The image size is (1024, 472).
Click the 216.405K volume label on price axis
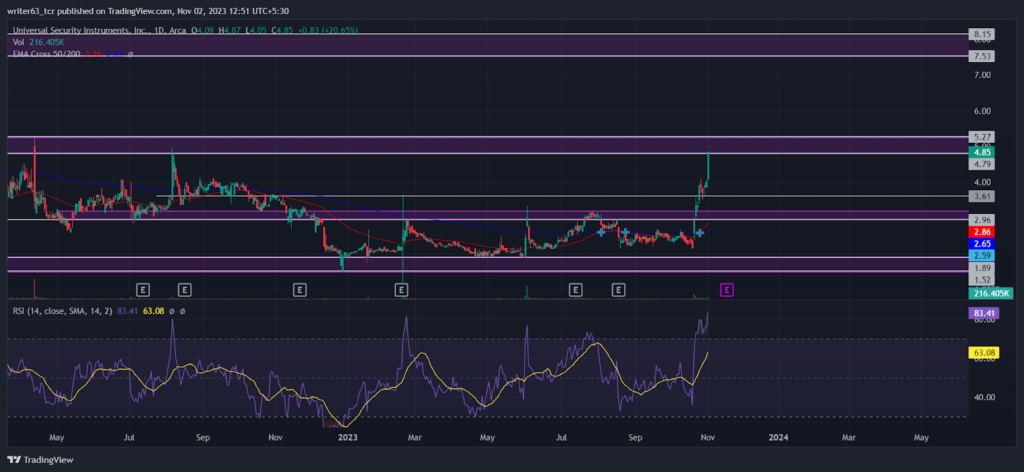(991, 293)
